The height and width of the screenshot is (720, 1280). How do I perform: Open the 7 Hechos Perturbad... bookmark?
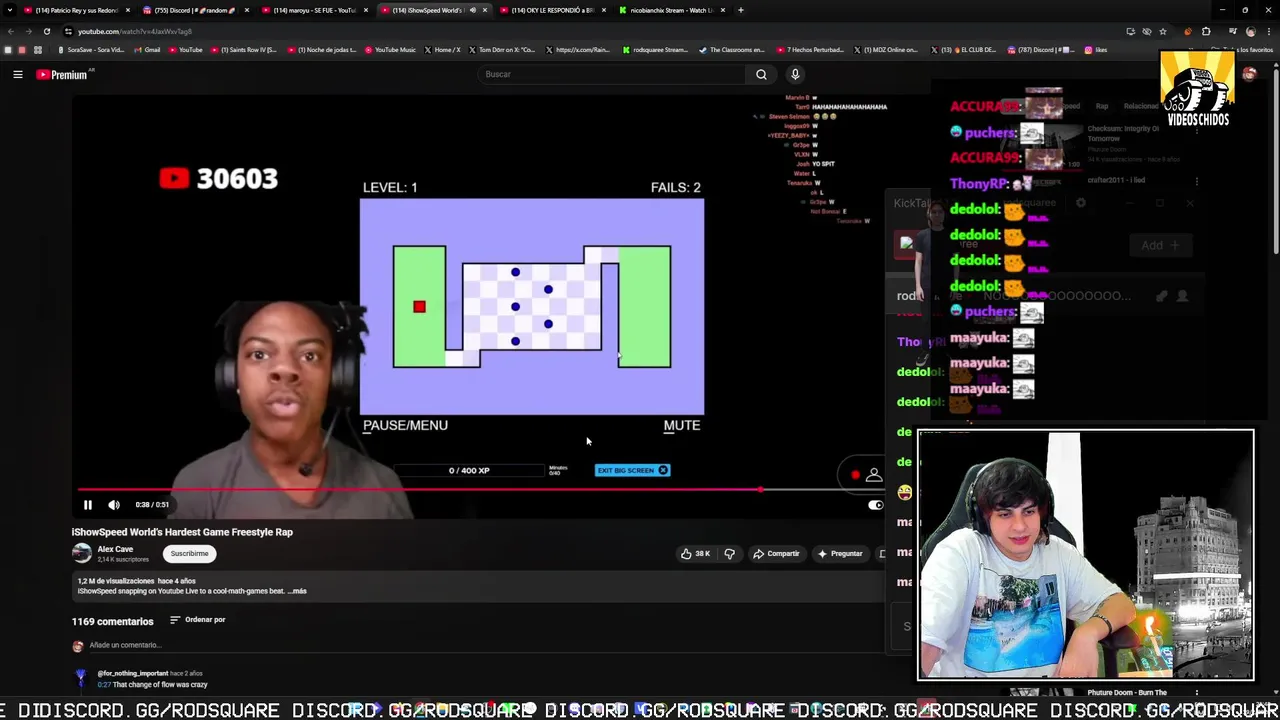(x=810, y=50)
